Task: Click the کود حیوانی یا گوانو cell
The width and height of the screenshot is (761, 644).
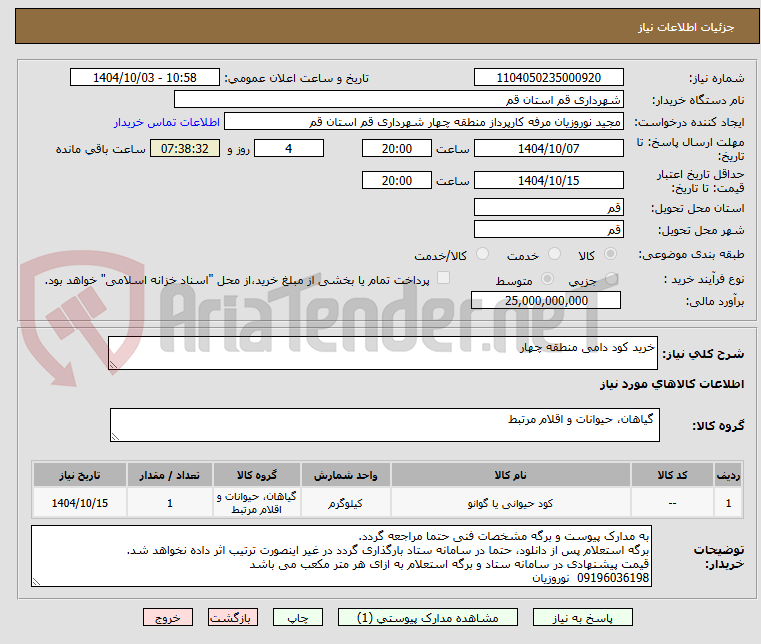Action: click(x=511, y=503)
